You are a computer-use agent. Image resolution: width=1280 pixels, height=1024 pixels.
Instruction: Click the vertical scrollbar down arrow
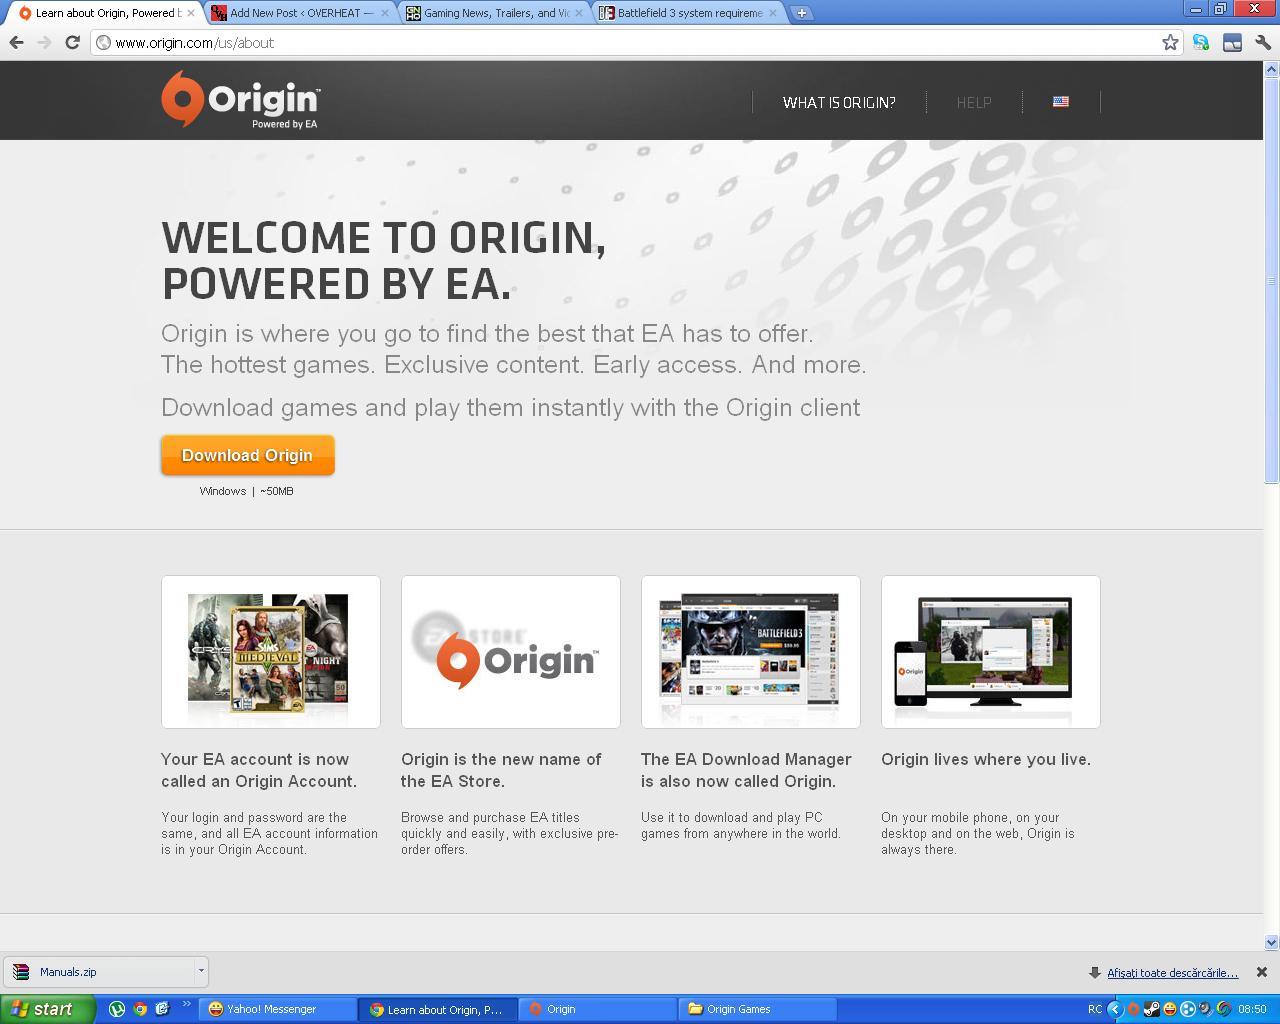[x=1271, y=942]
